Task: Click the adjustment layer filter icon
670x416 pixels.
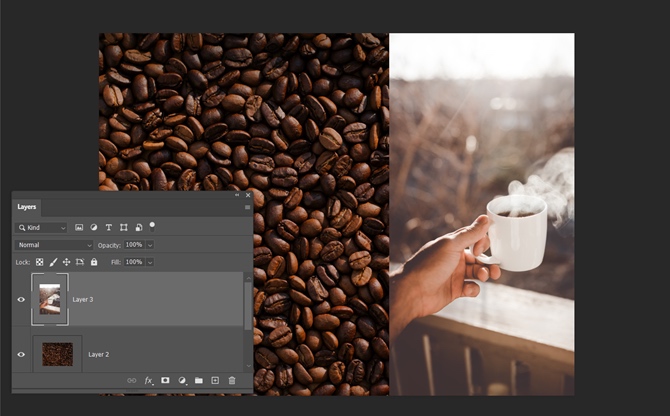Action: pos(94,227)
